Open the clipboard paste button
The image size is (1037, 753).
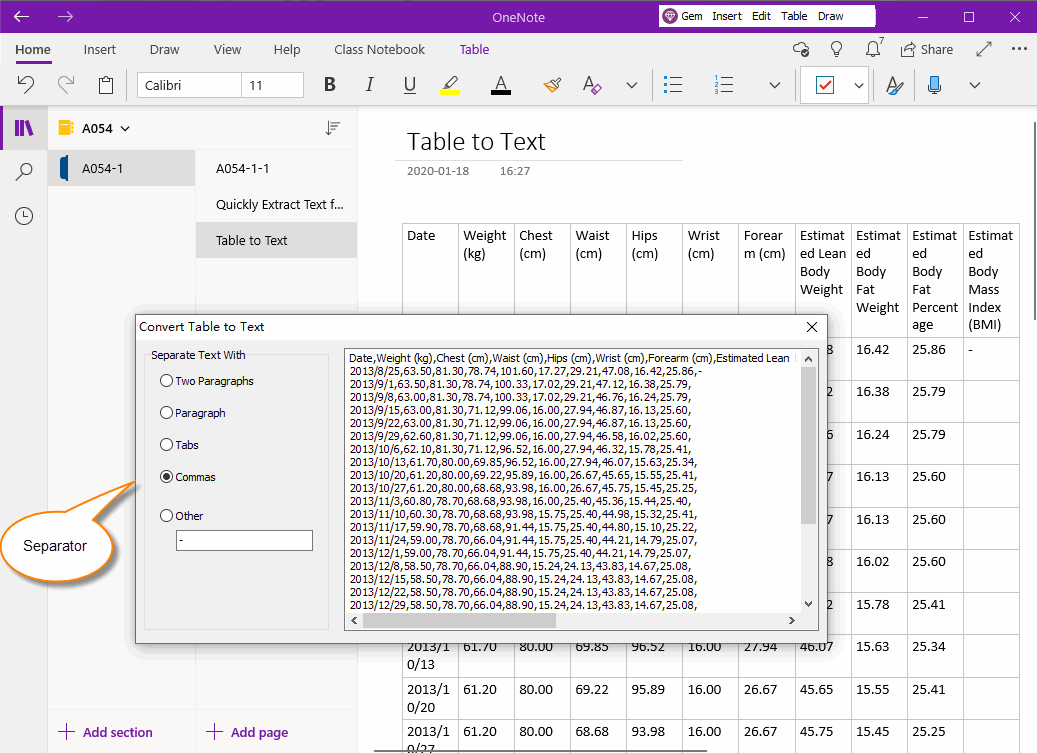pyautogui.click(x=106, y=85)
